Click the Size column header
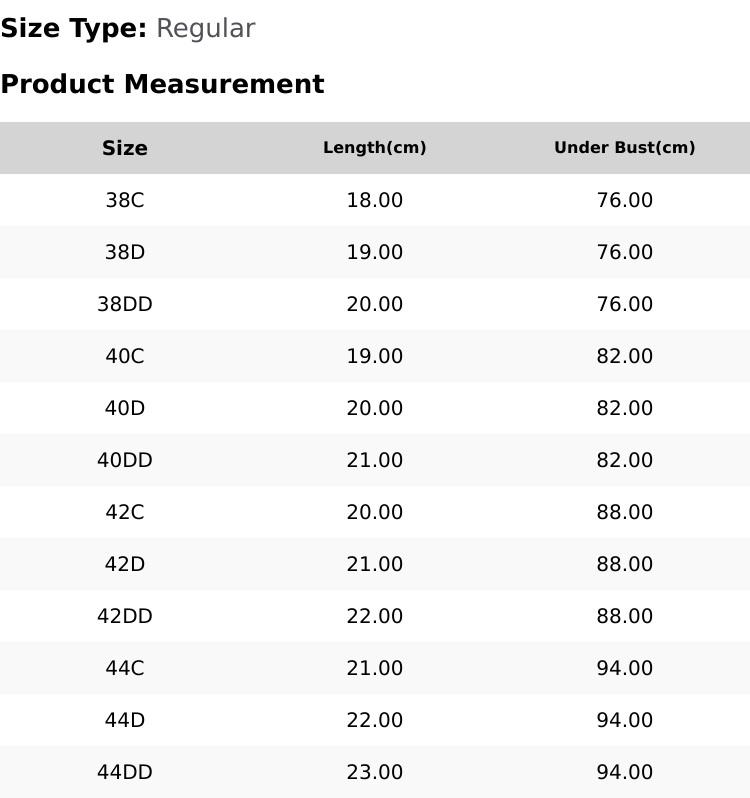The image size is (750, 798). pos(125,148)
